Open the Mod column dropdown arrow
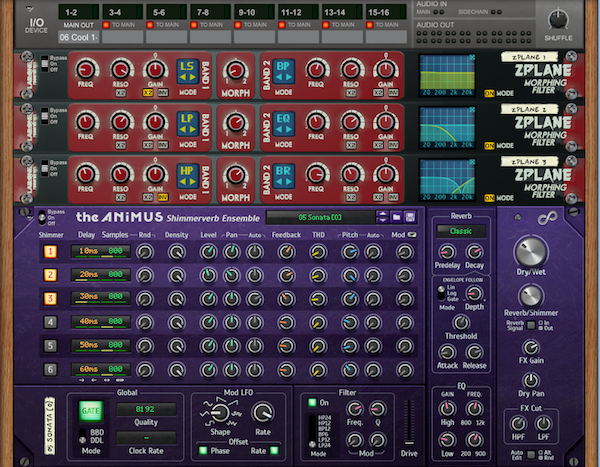Screen dimensions: 600x467 point(412,235)
